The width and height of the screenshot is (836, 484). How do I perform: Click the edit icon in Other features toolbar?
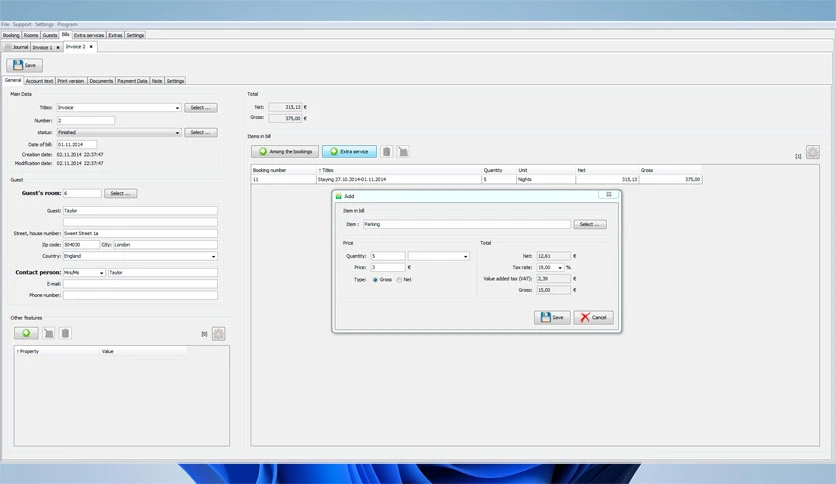tap(49, 333)
